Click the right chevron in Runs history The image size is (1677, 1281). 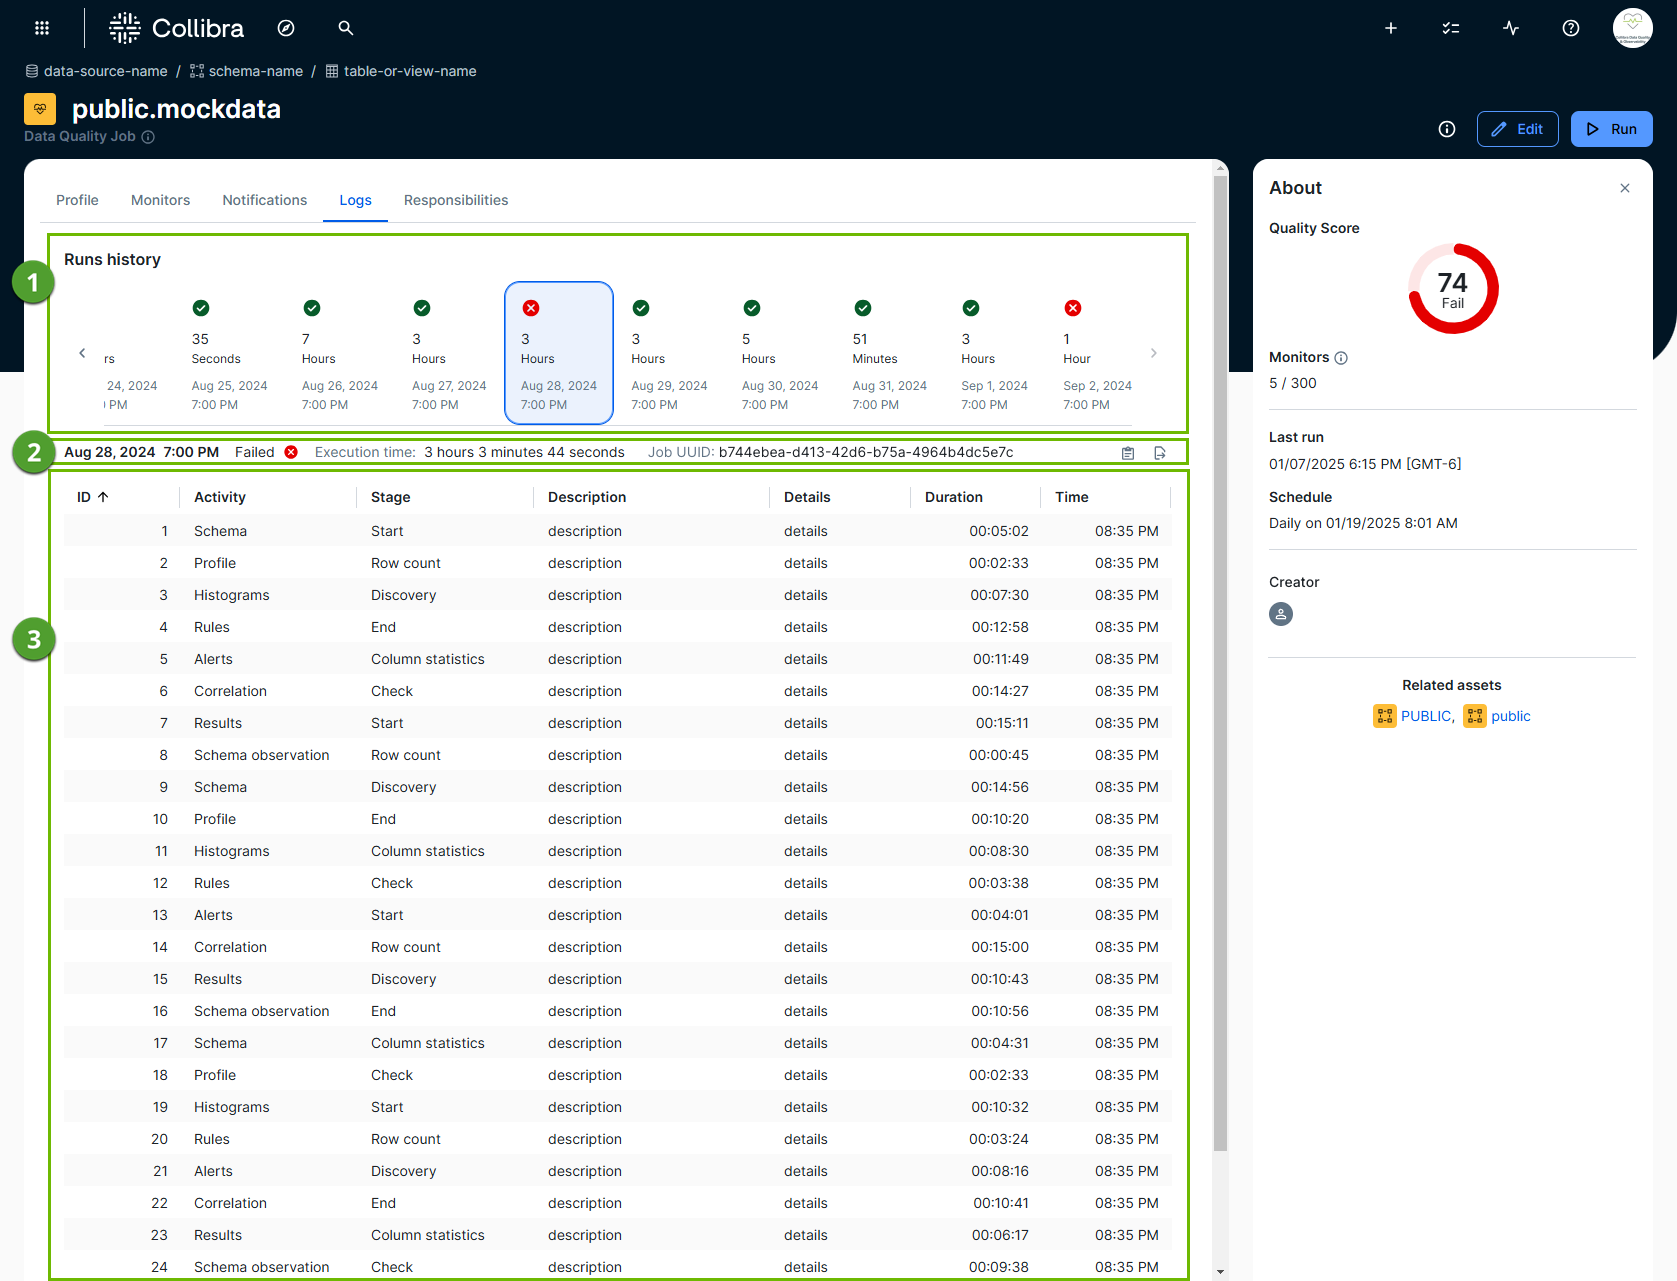[1154, 353]
